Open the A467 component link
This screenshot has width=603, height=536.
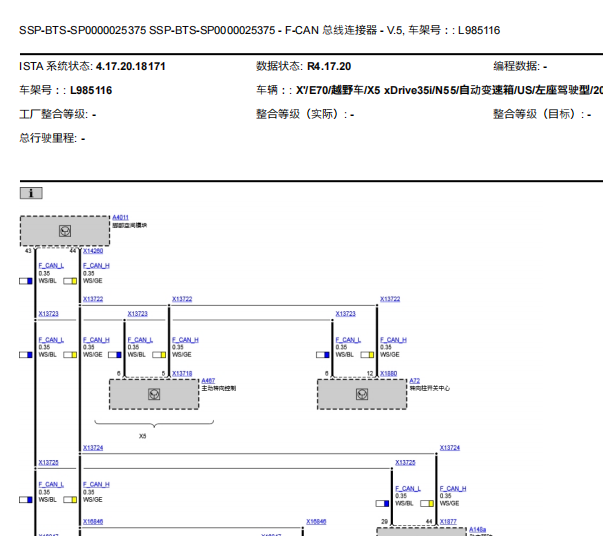[x=208, y=381]
